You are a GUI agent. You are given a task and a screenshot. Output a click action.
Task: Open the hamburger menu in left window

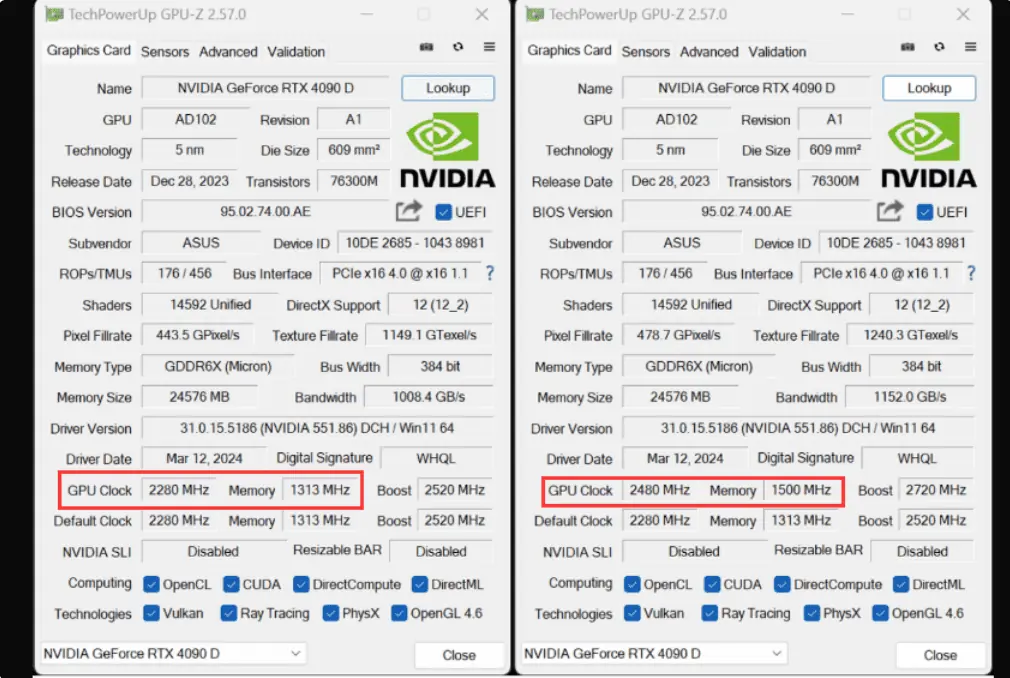click(489, 48)
